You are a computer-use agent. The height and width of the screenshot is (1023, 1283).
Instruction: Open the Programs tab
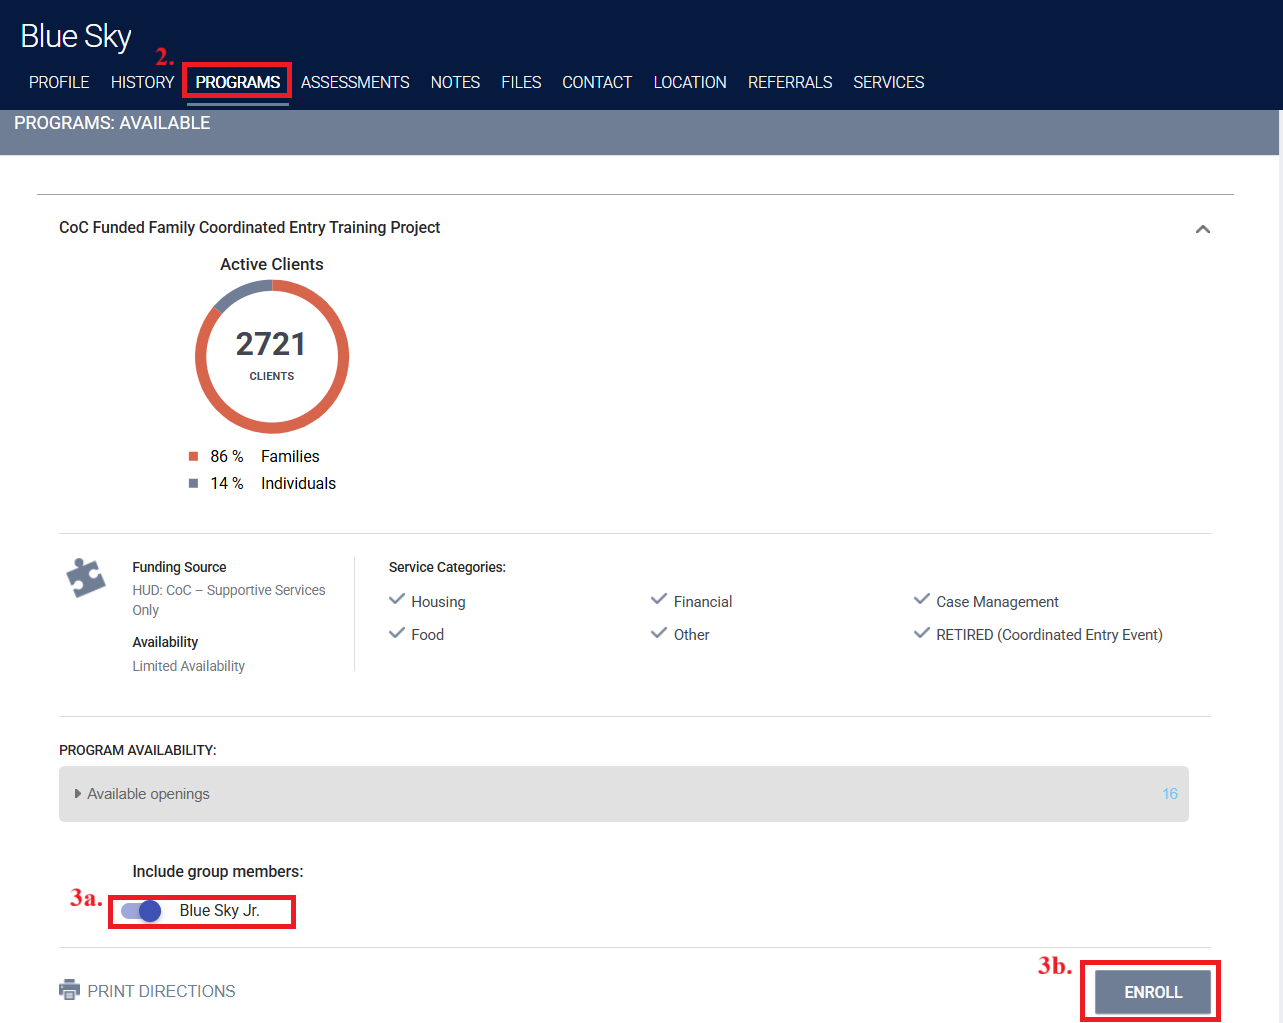coord(237,82)
